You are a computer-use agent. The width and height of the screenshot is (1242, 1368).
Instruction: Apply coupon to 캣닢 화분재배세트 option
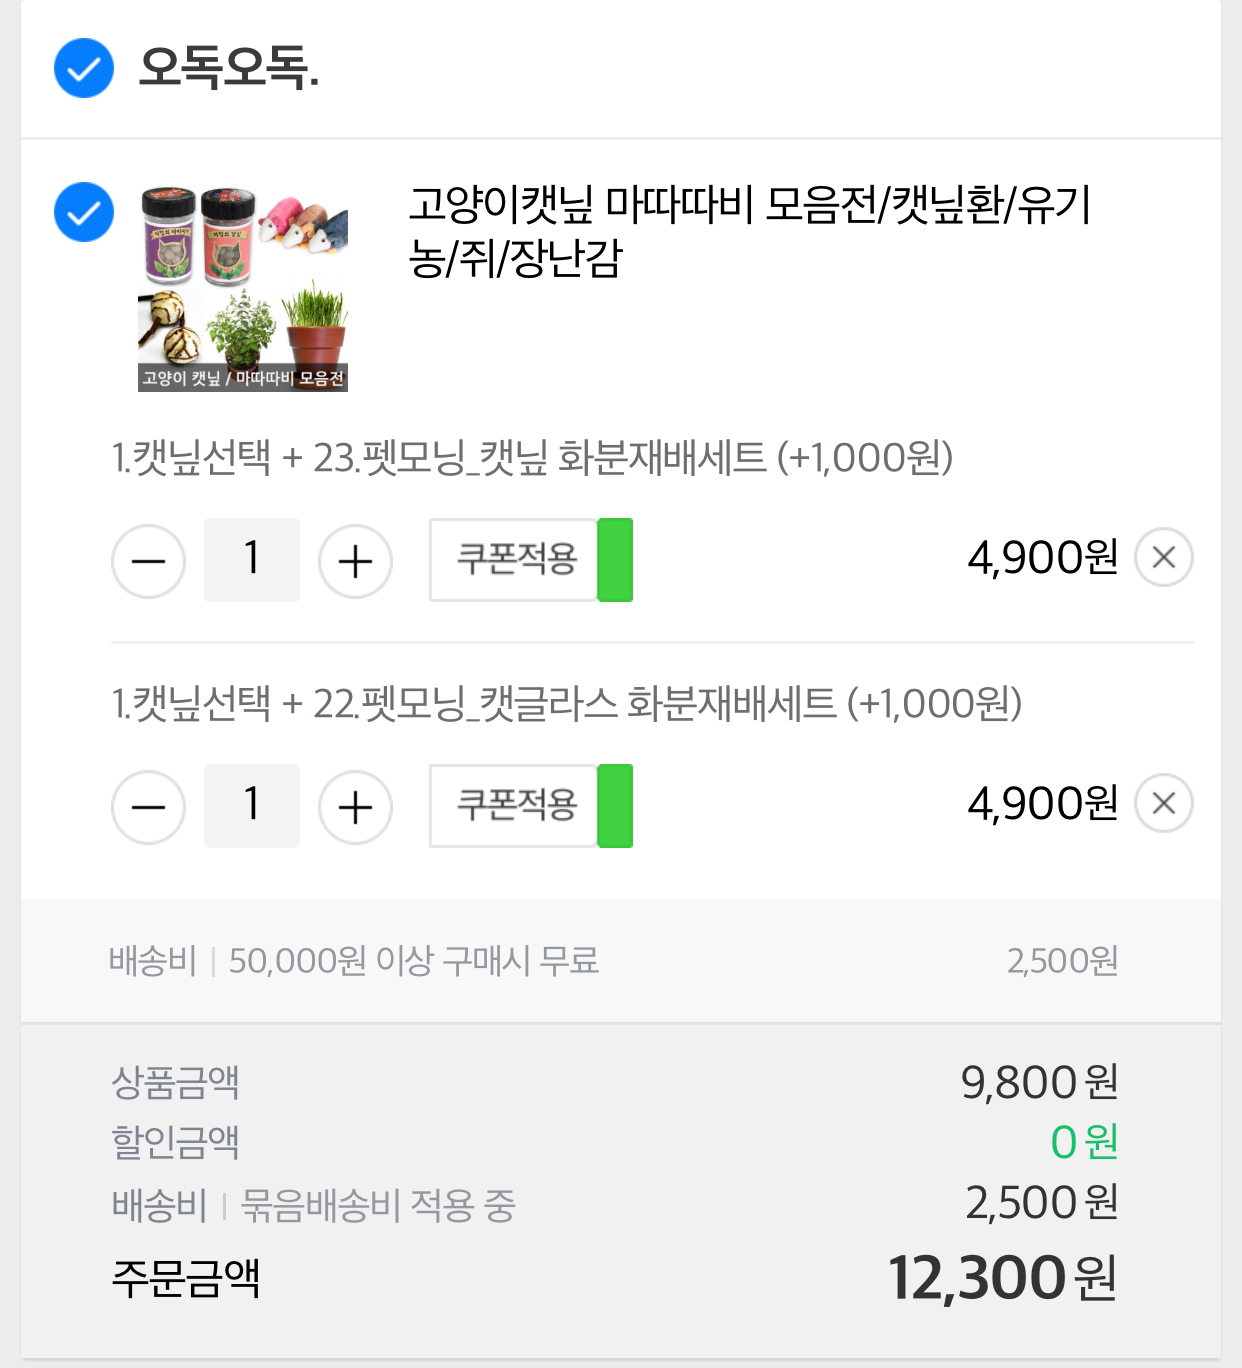515,560
